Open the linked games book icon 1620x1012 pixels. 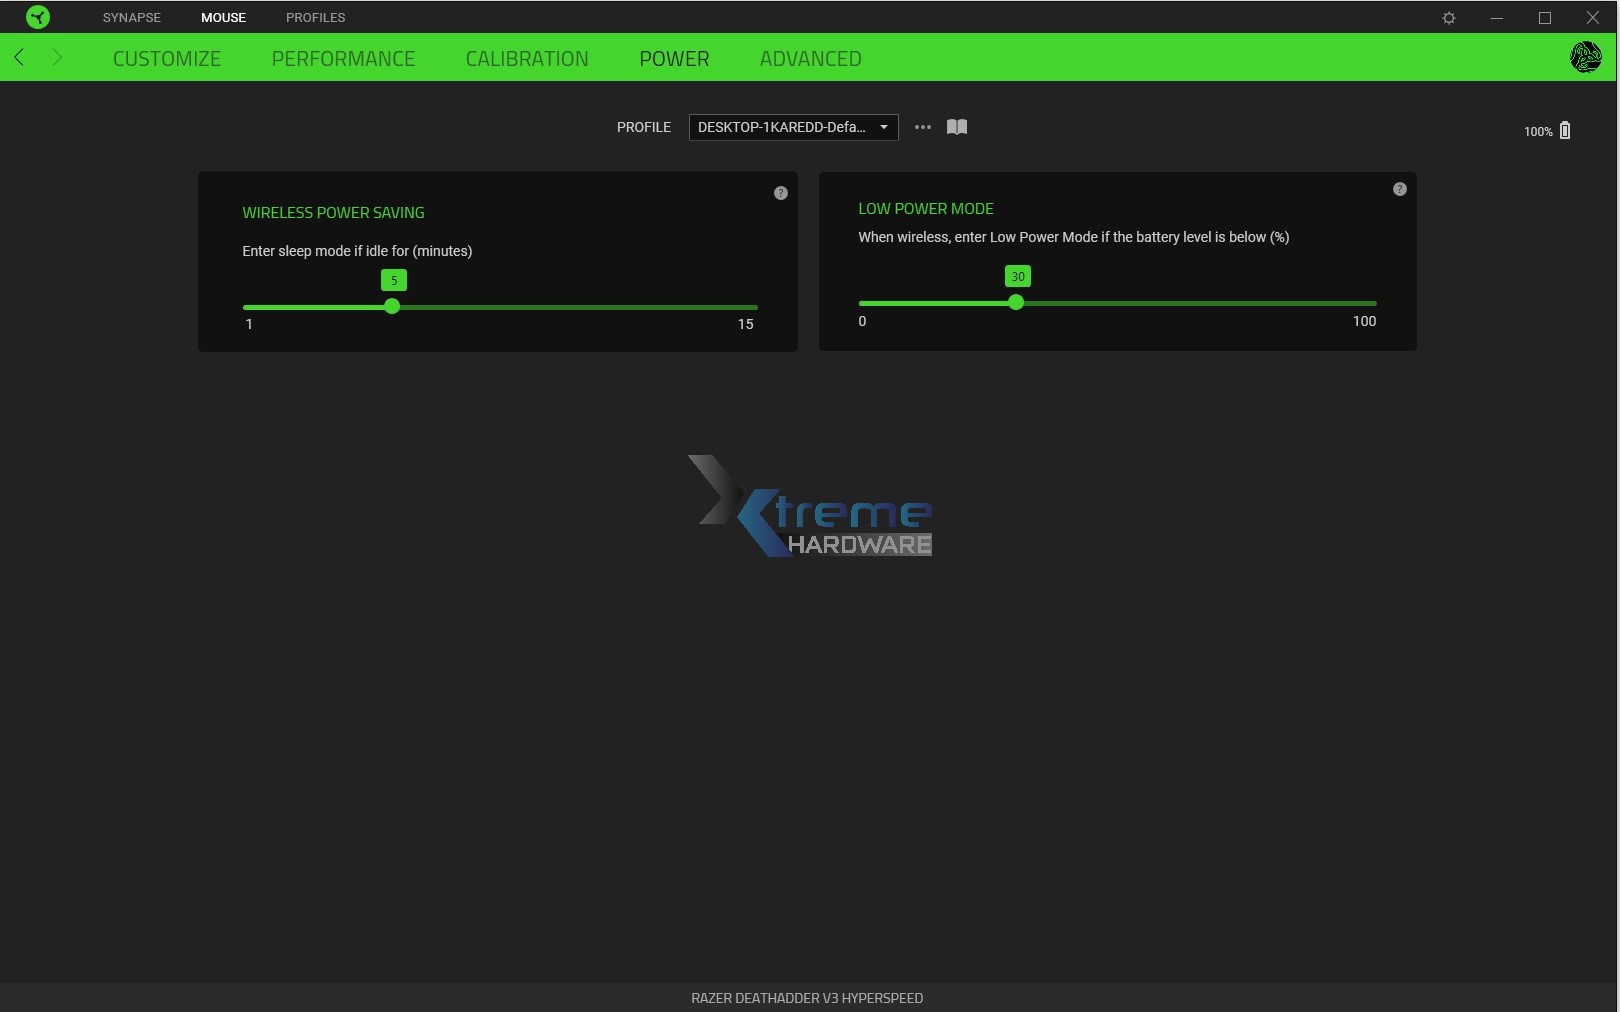tap(955, 127)
